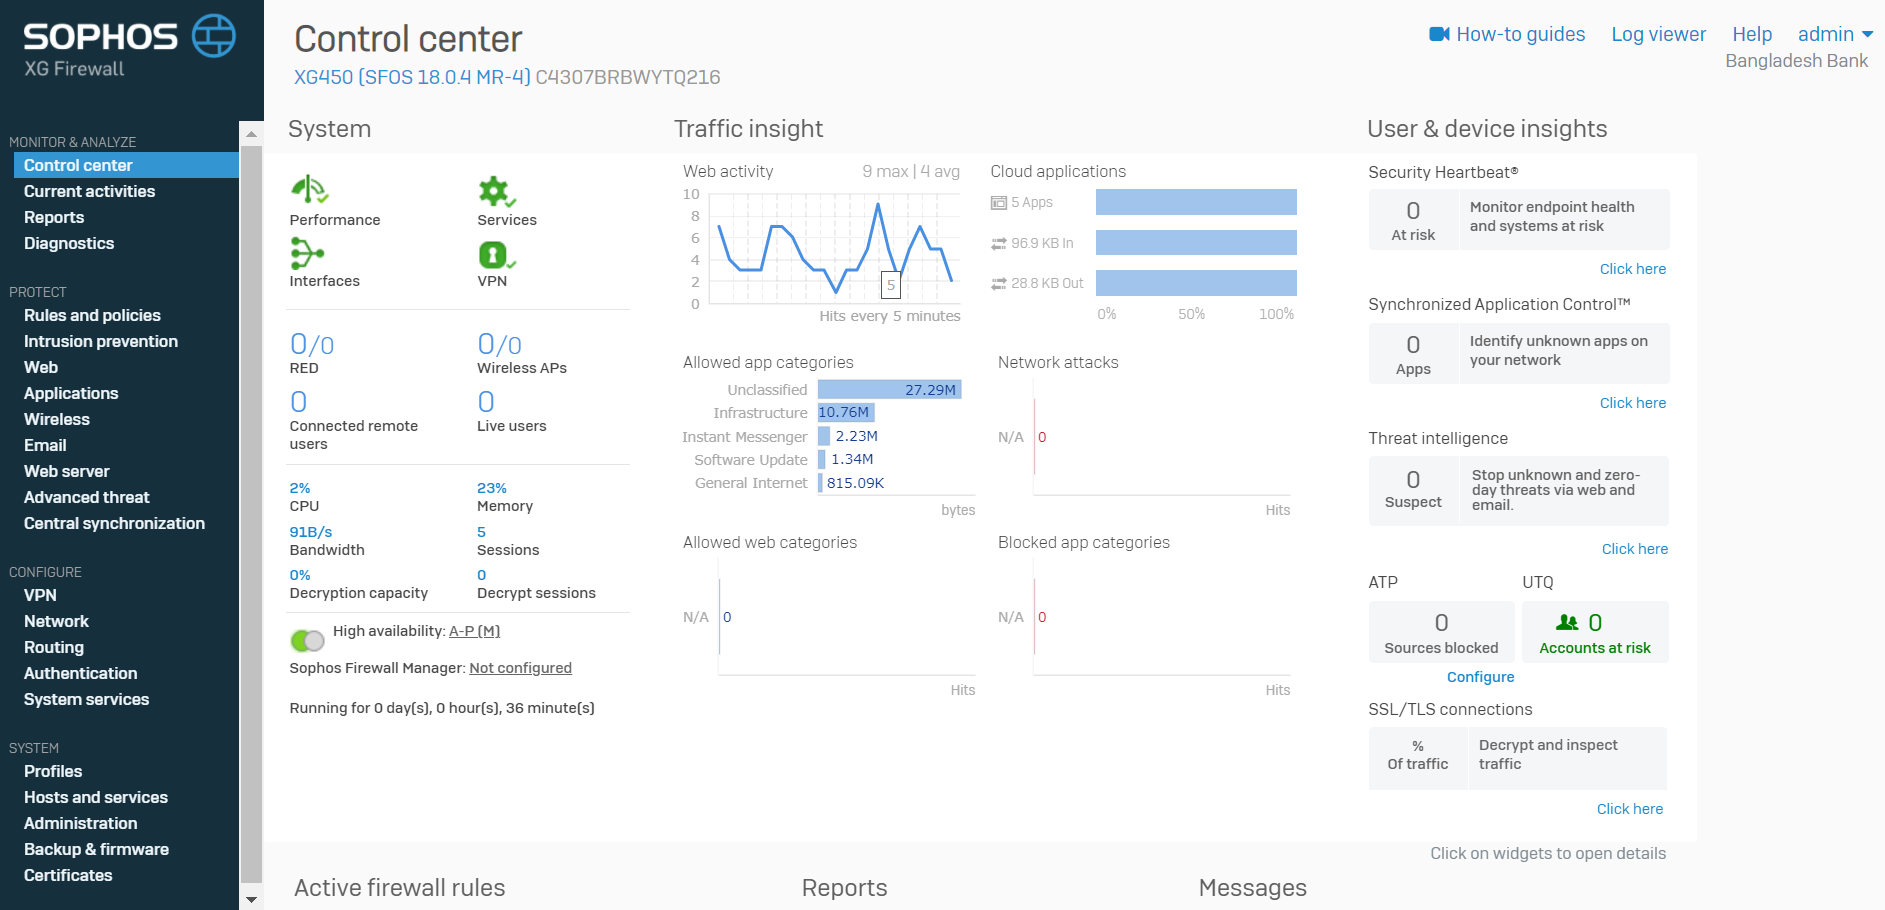Go to Hosts and services

96,797
